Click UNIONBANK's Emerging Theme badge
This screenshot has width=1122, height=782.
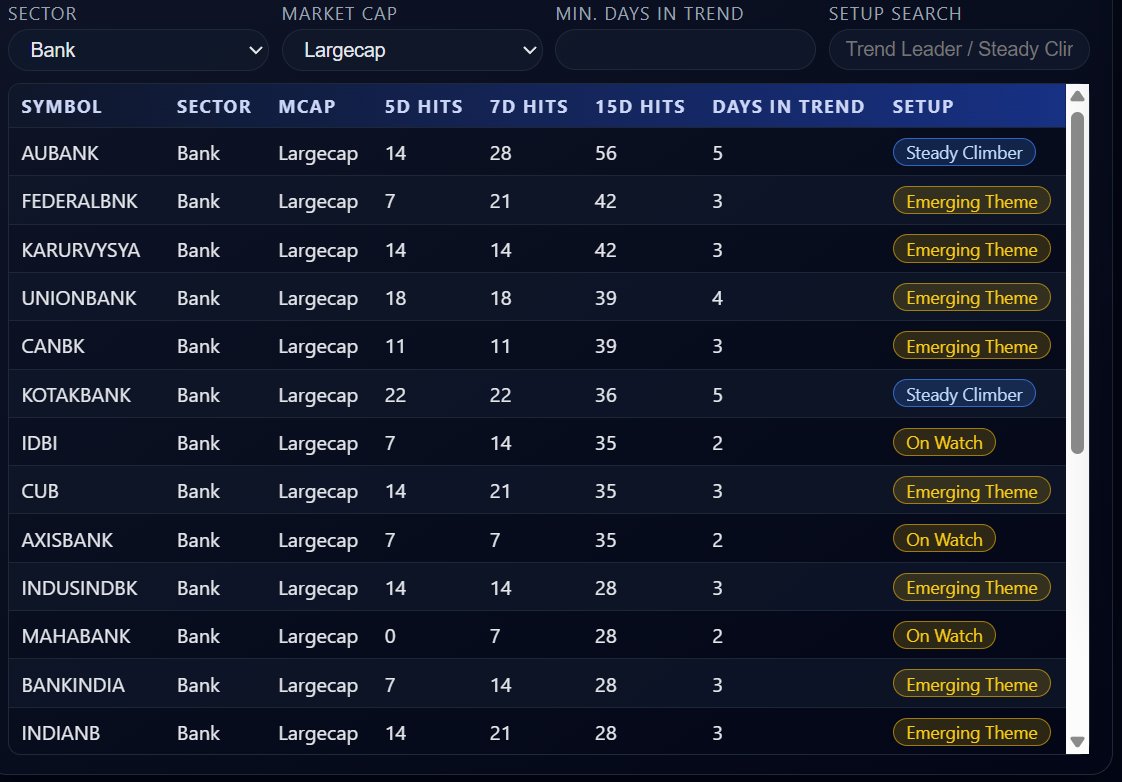(972, 297)
